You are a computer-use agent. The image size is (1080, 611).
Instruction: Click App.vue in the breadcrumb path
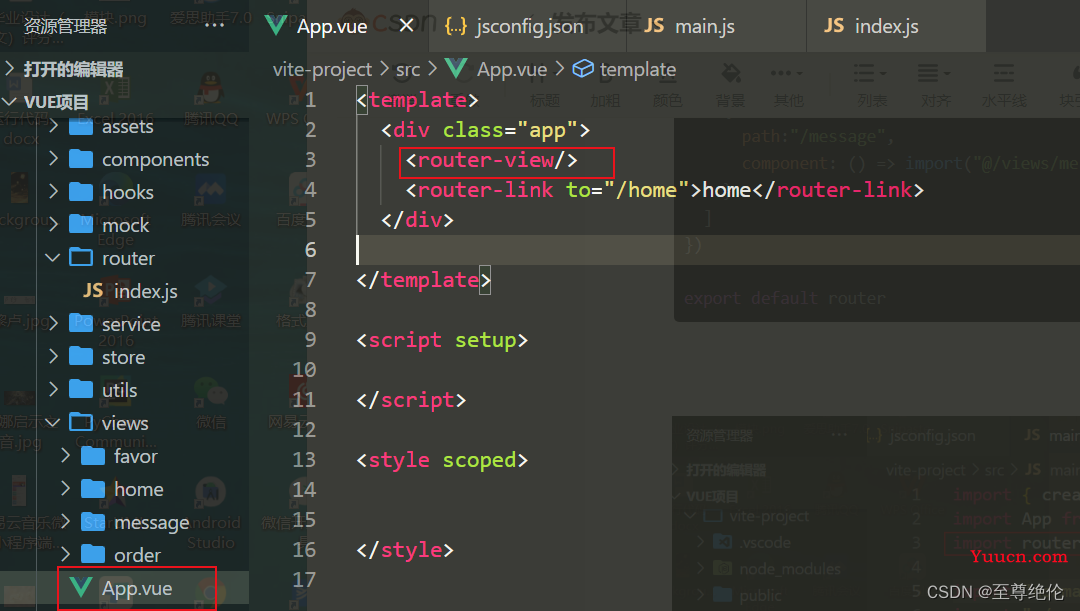(512, 70)
